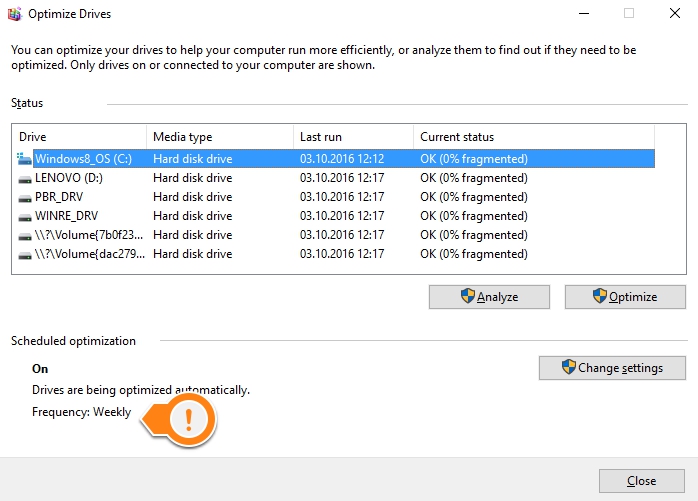698x501 pixels.
Task: Click the WINRE_DRV drive icon
Action: 26,216
